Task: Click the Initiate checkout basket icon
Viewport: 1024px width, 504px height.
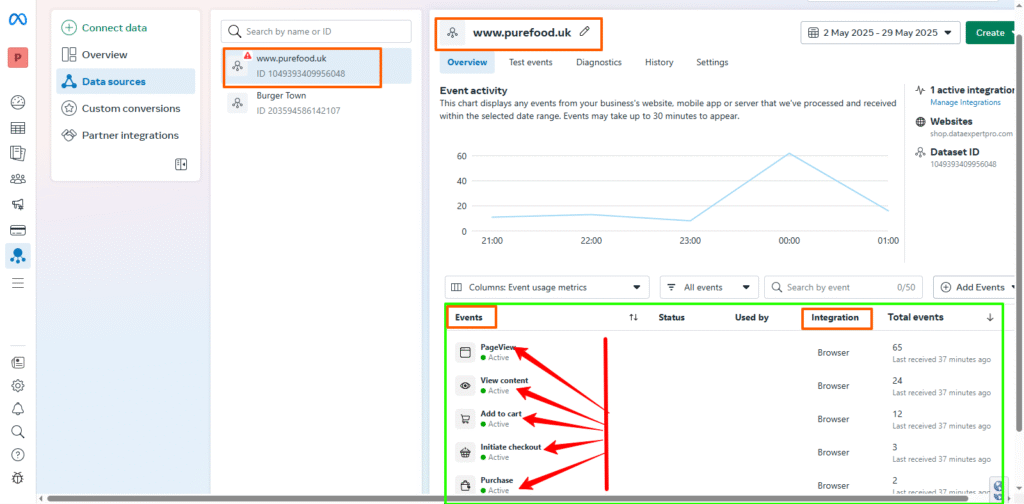Action: point(465,452)
